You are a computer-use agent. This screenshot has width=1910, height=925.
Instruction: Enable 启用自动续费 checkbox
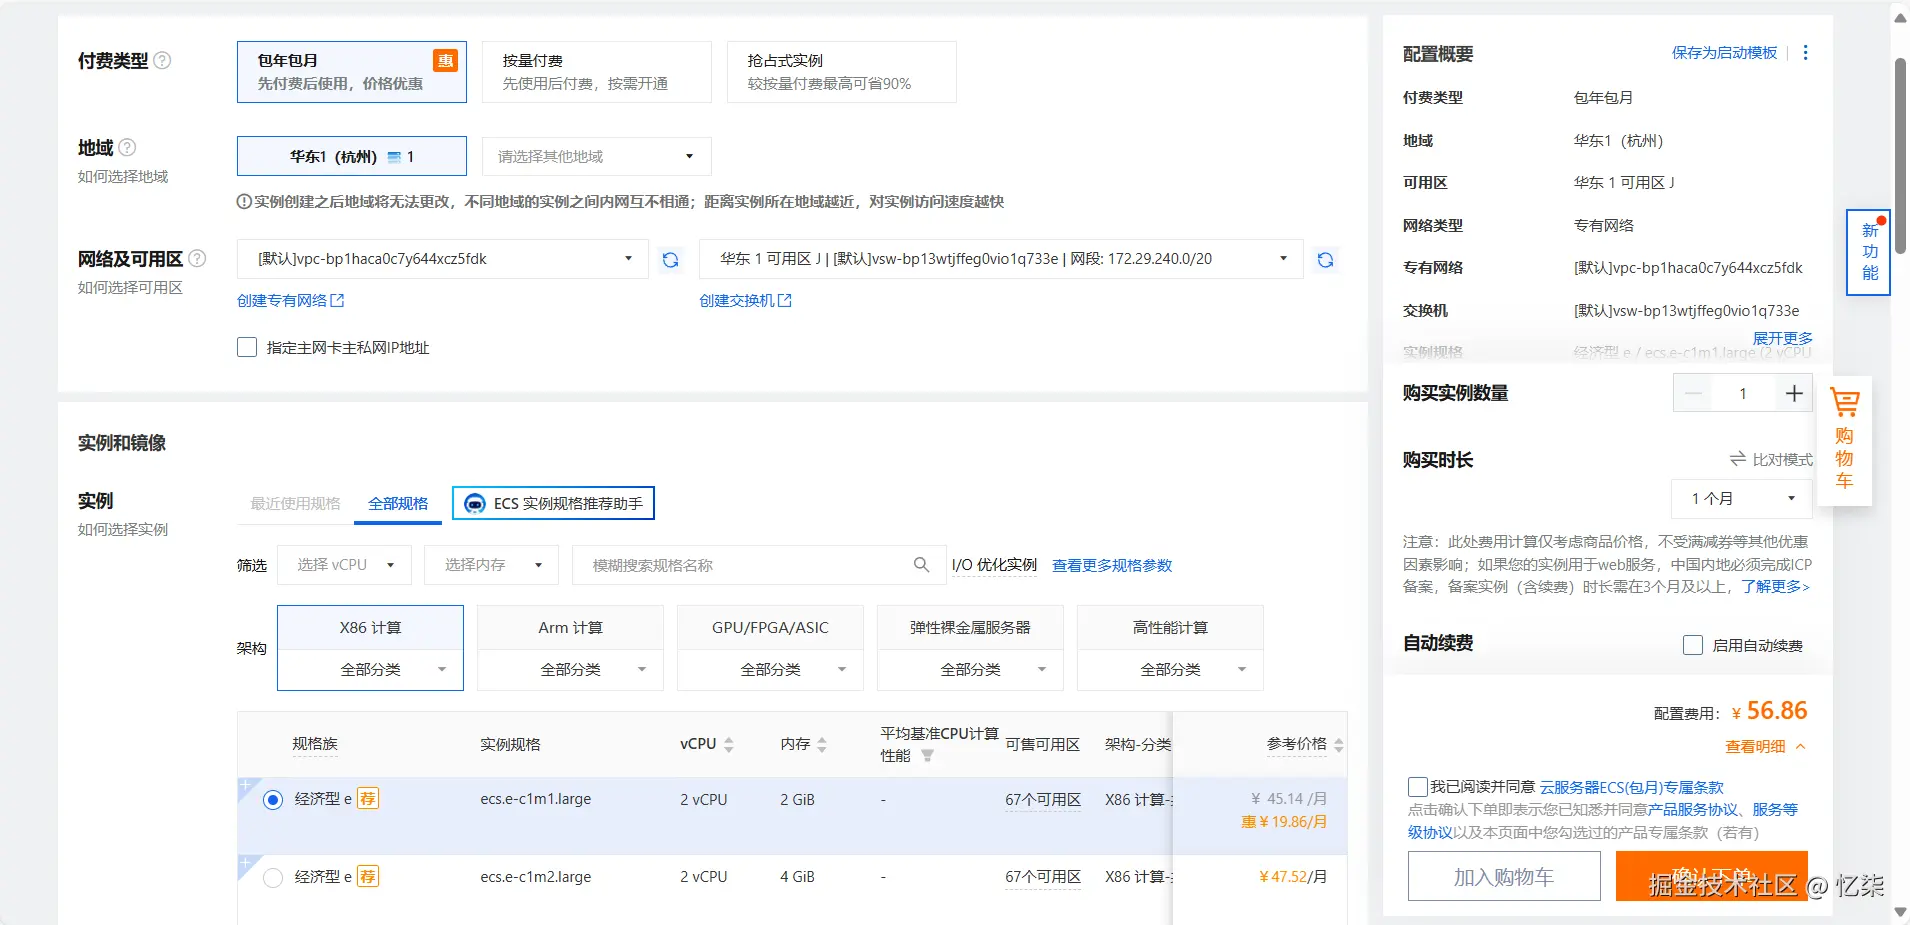[1693, 645]
